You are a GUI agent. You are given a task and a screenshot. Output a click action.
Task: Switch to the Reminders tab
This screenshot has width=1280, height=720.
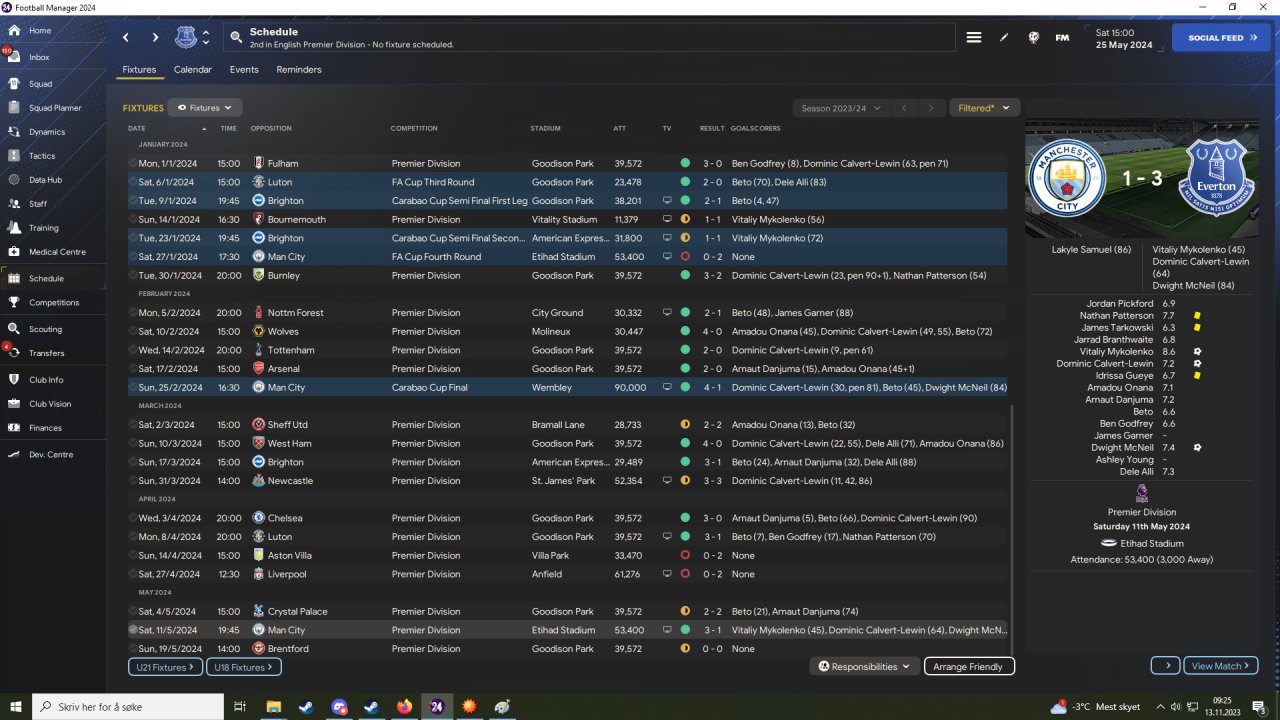click(x=299, y=70)
